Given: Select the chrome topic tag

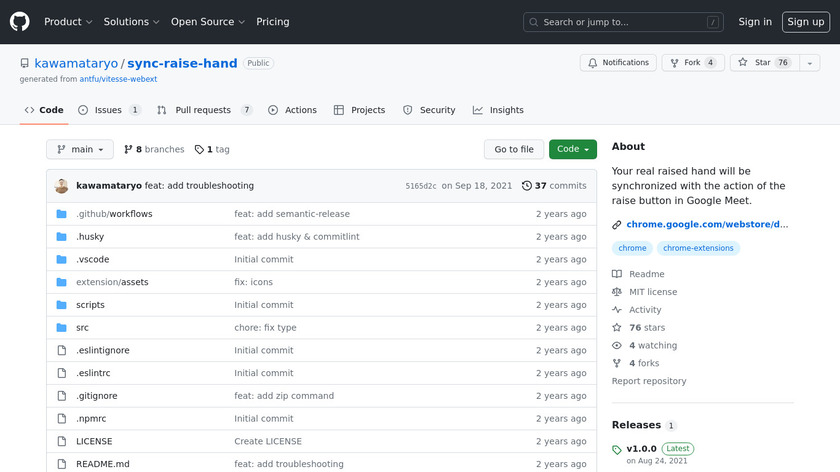Looking at the screenshot, I should tap(632, 248).
